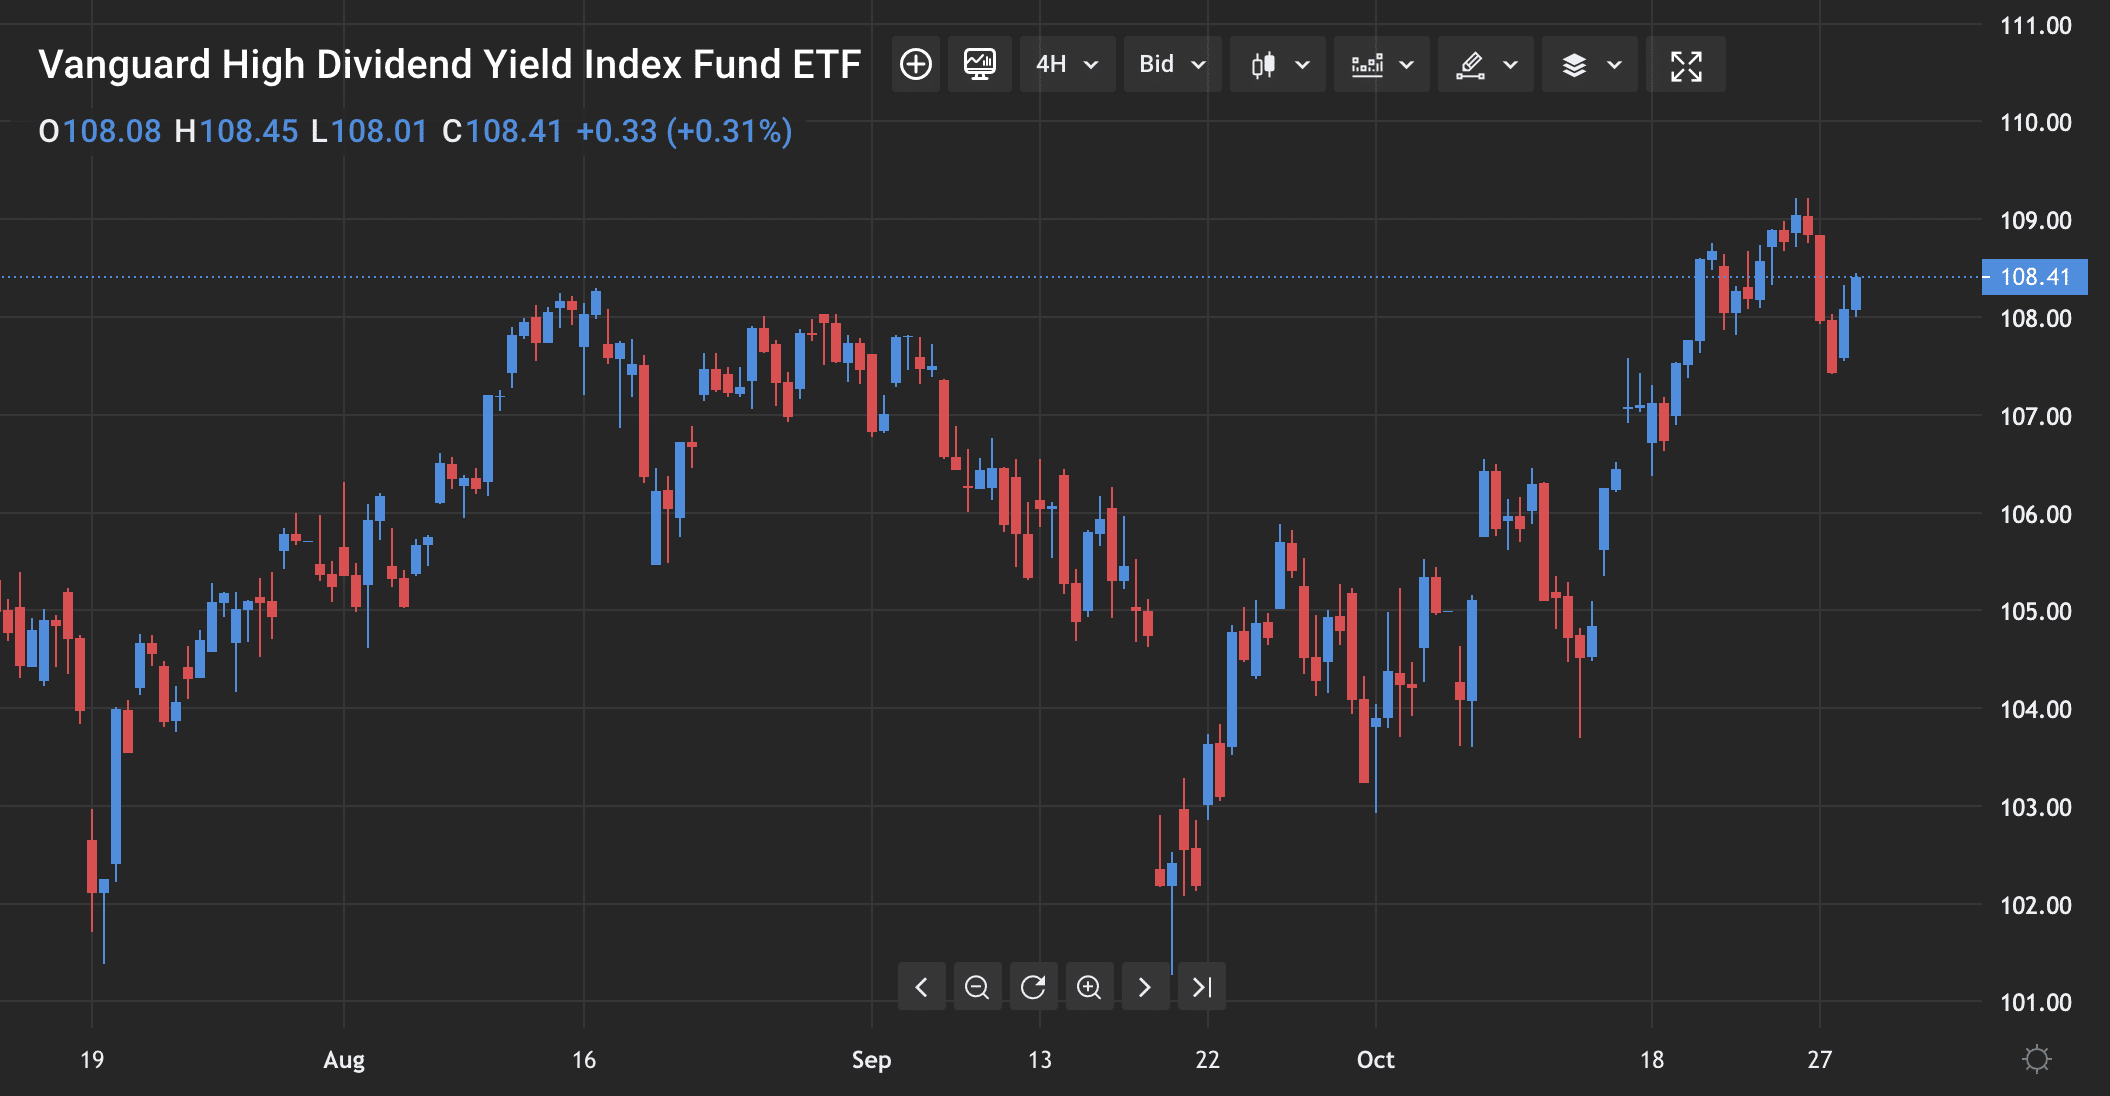Click the open value O108.08
The width and height of the screenshot is (2110, 1096).
(x=99, y=132)
